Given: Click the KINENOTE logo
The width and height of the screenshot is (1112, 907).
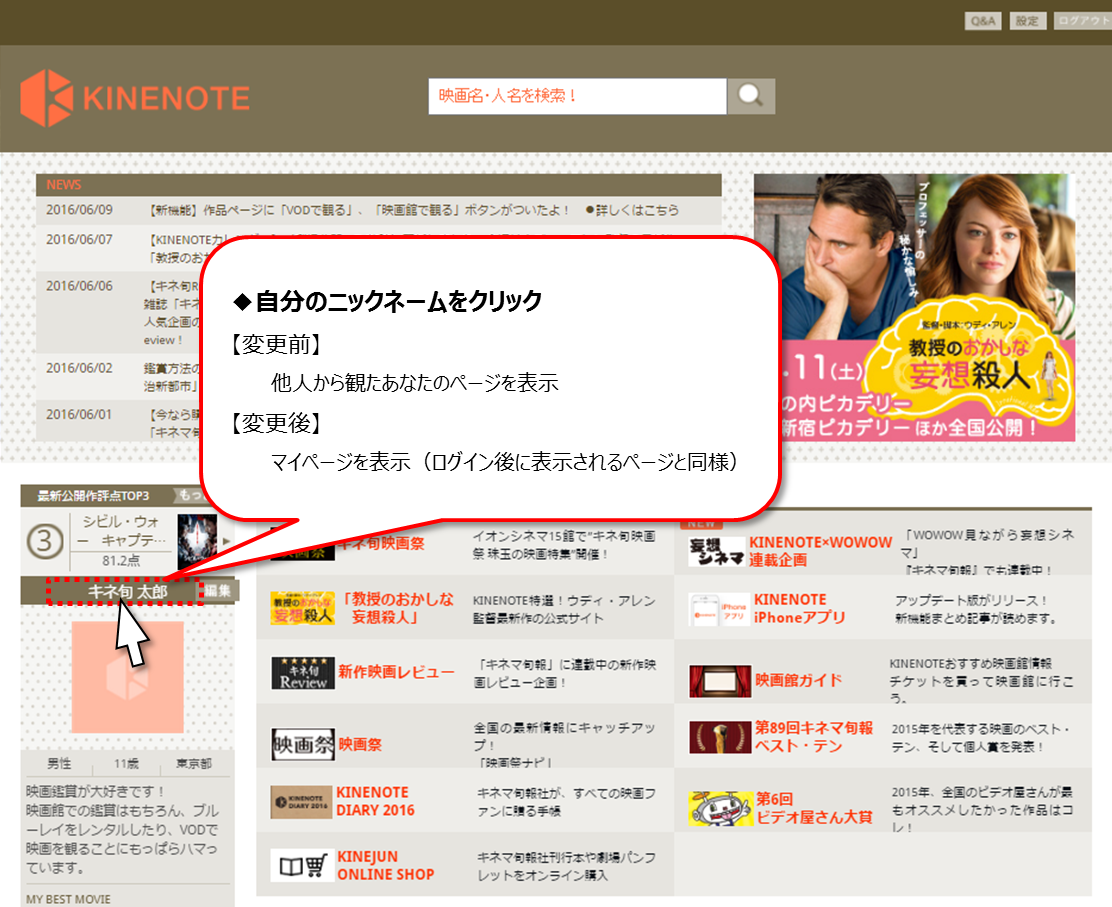Looking at the screenshot, I should click(135, 98).
